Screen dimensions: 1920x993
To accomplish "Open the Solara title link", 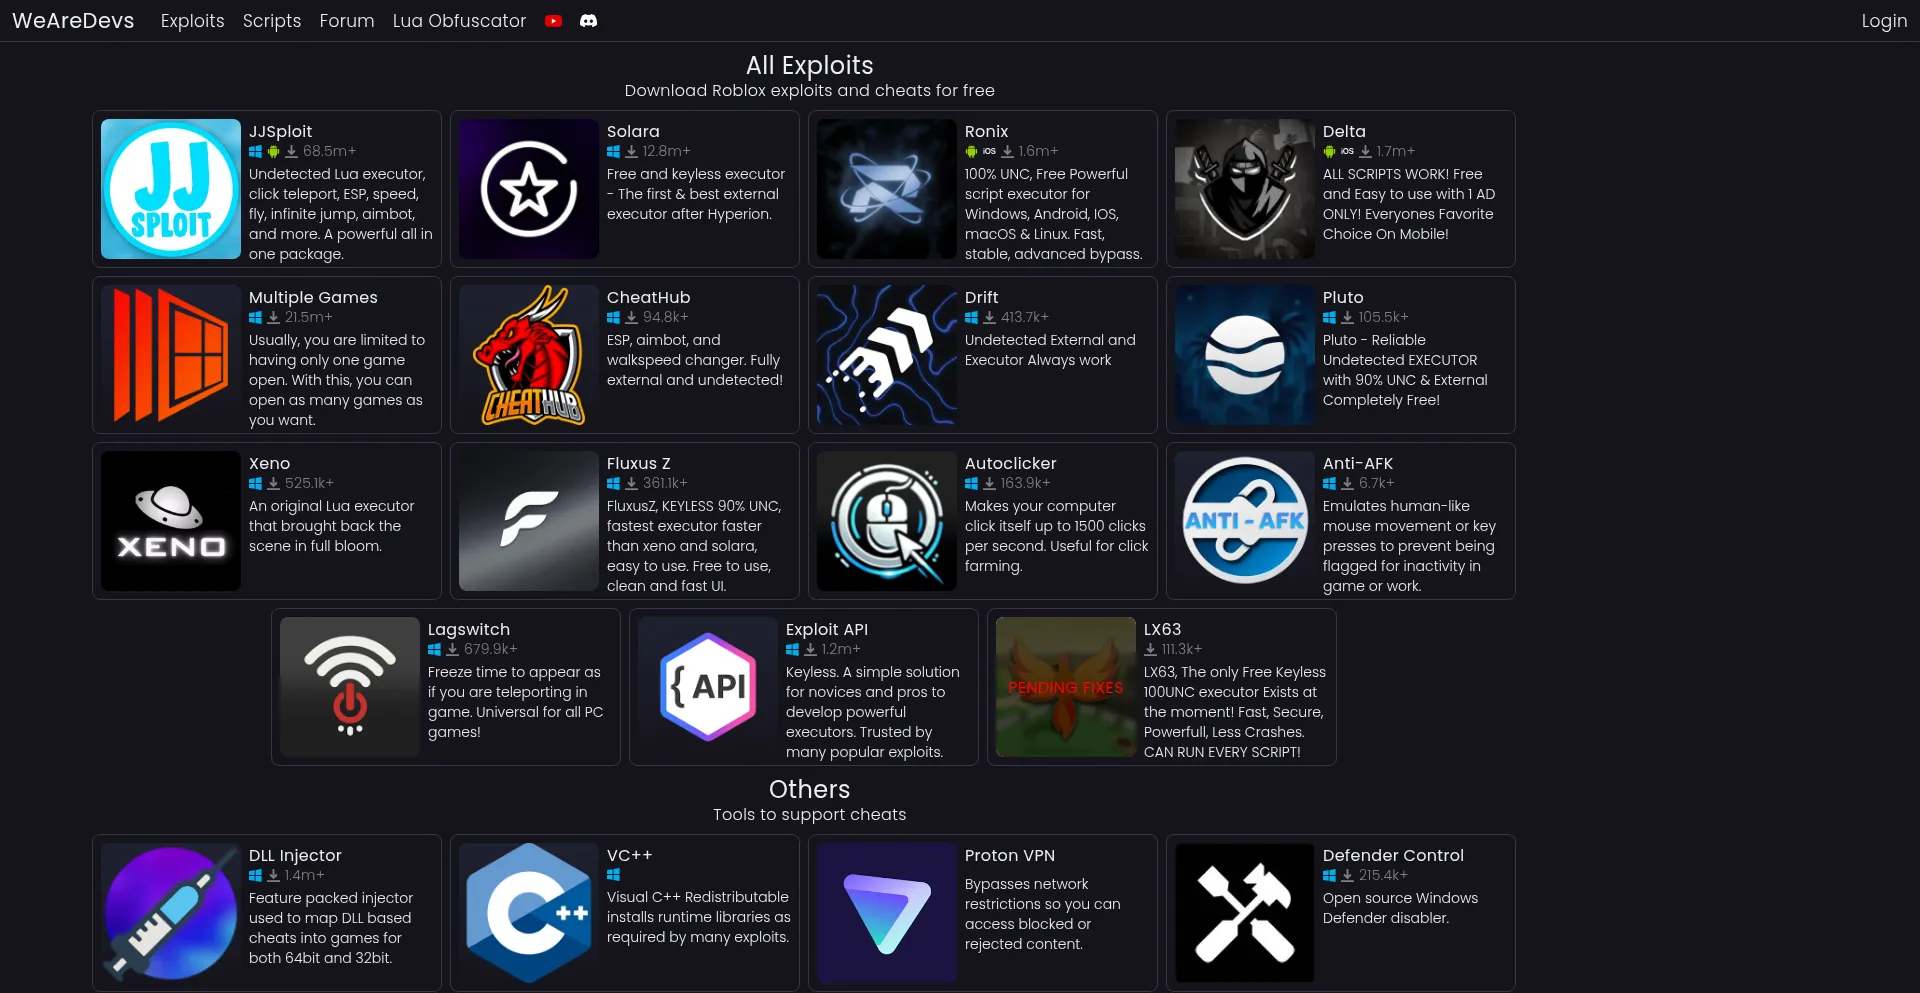I will [x=633, y=131].
